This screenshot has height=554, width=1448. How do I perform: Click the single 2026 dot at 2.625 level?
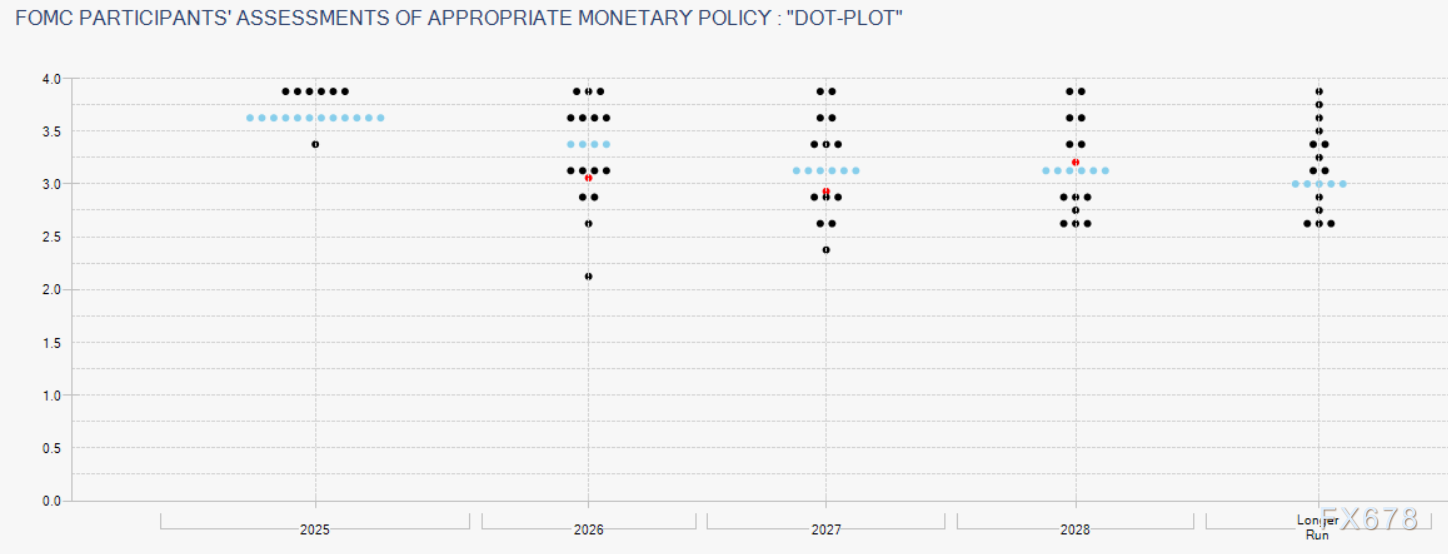[x=588, y=223]
